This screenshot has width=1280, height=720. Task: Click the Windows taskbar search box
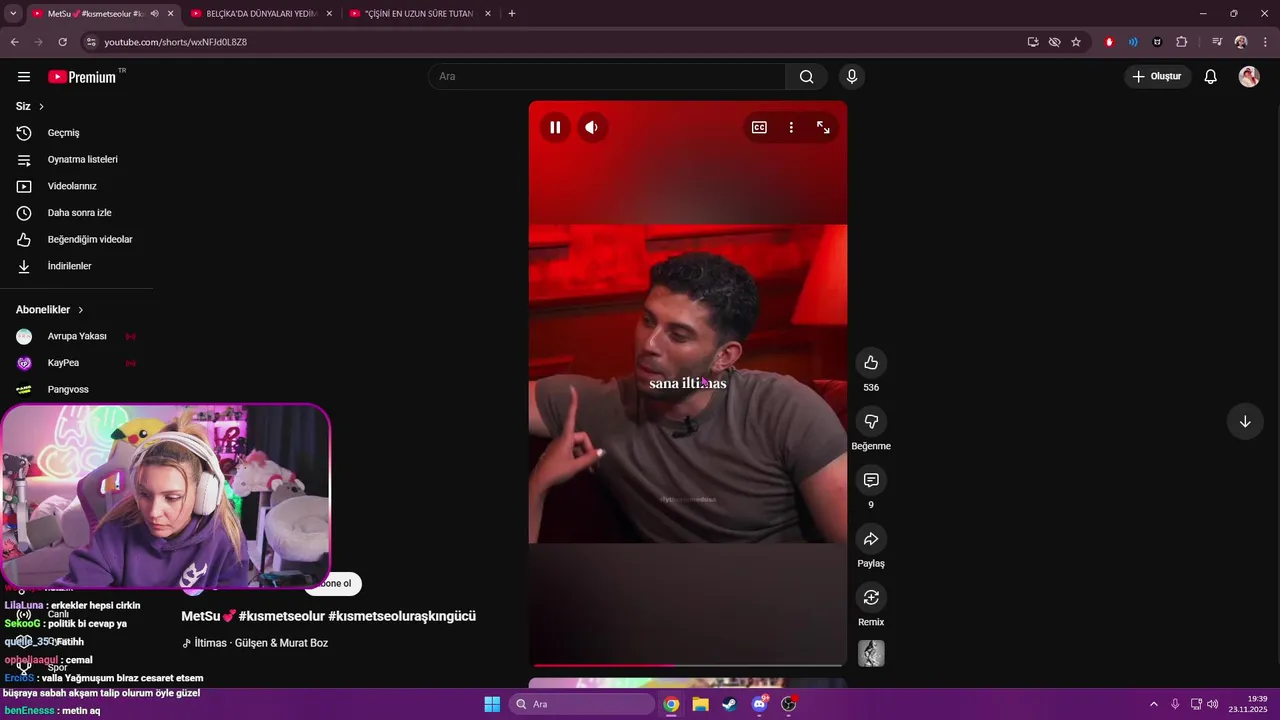582,704
